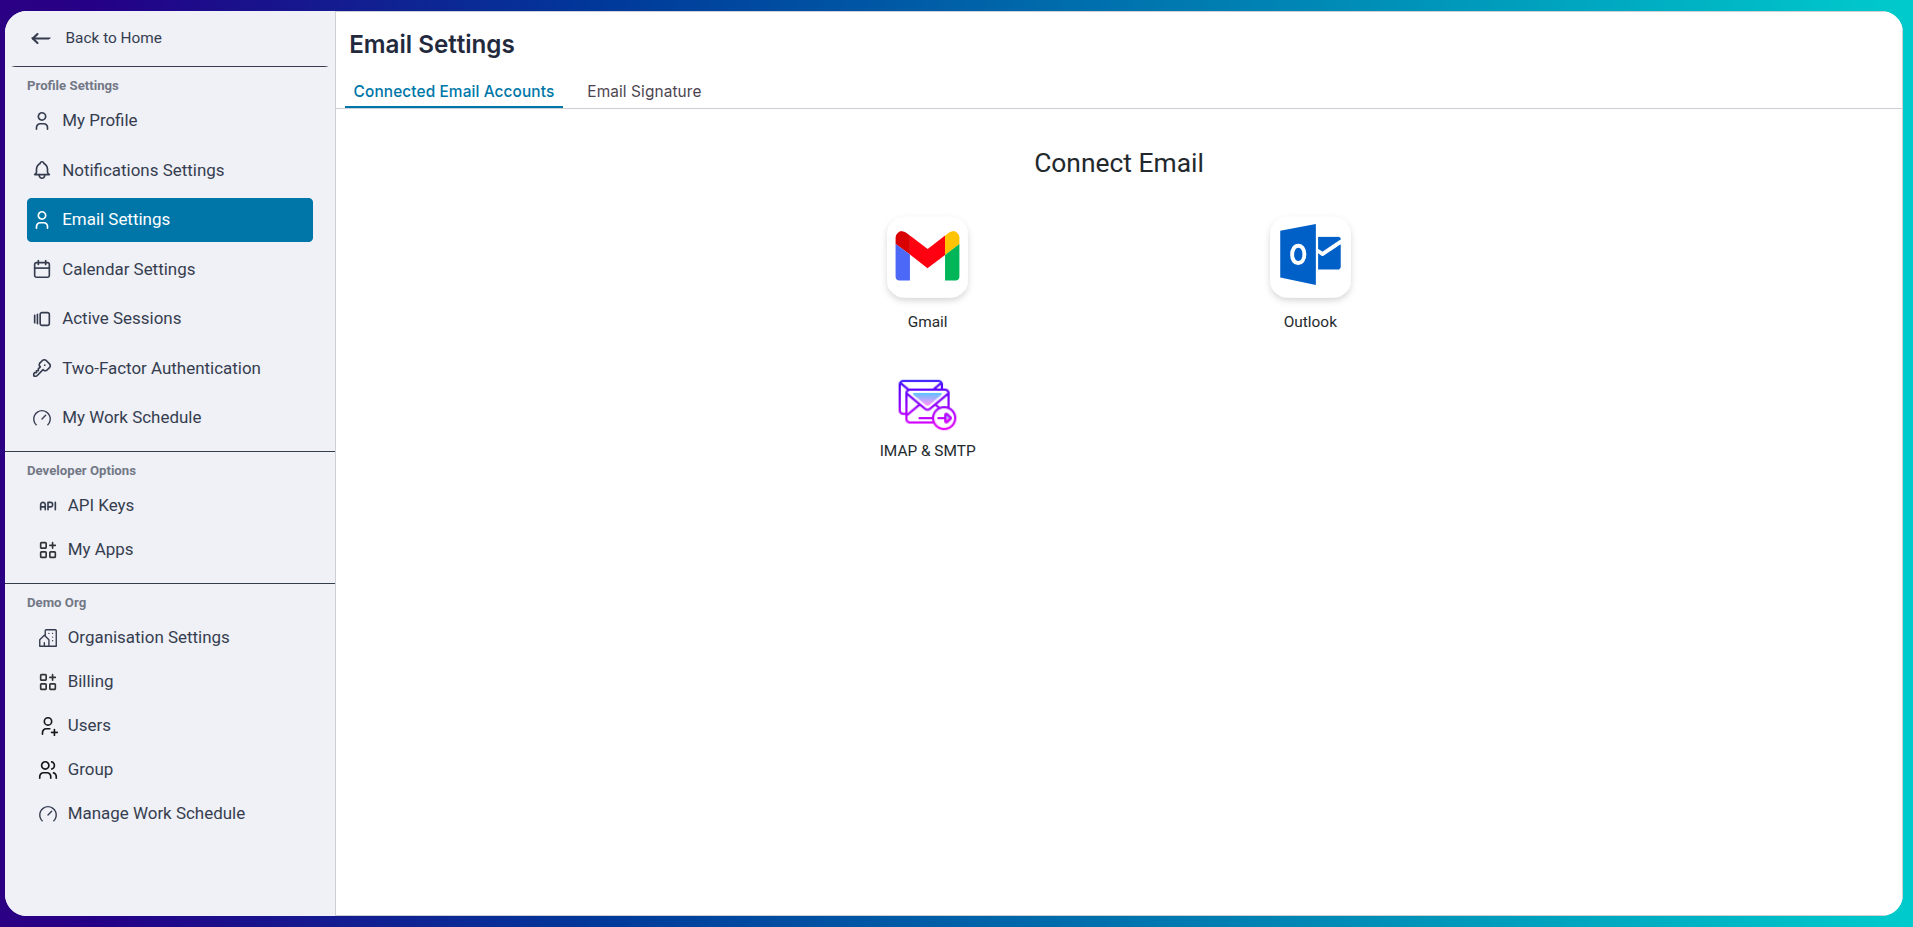Click the Demo Org section header
The width and height of the screenshot is (1913, 927).
pyautogui.click(x=56, y=603)
